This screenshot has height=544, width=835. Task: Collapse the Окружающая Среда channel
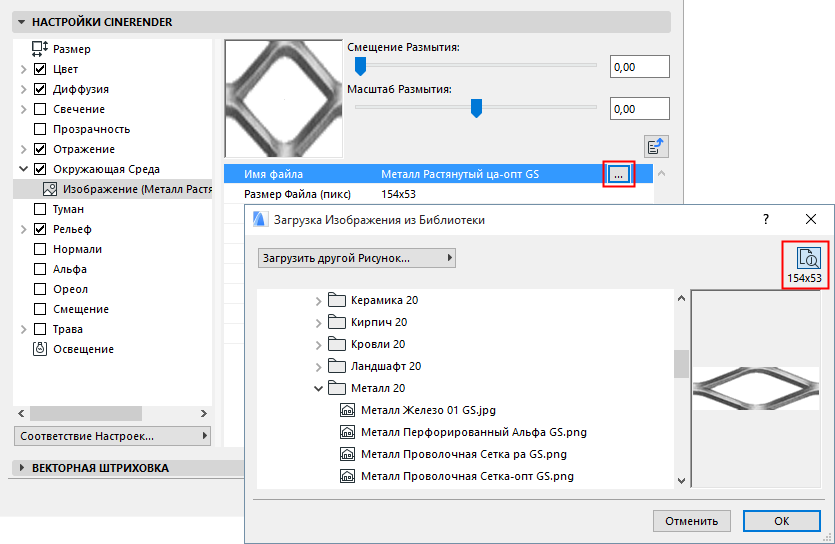[x=23, y=169]
